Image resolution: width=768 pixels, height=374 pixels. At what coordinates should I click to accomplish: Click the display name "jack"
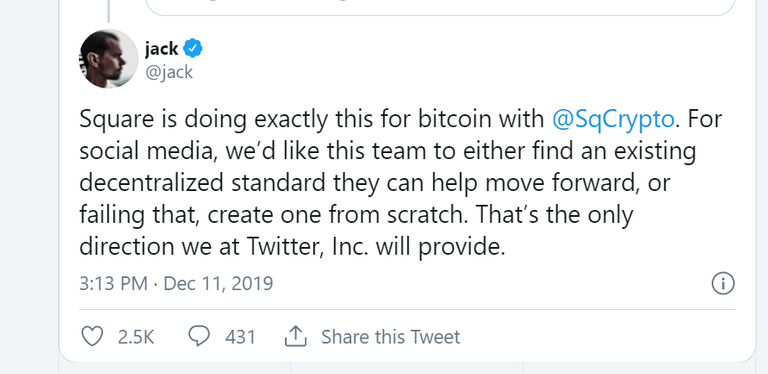click(161, 48)
